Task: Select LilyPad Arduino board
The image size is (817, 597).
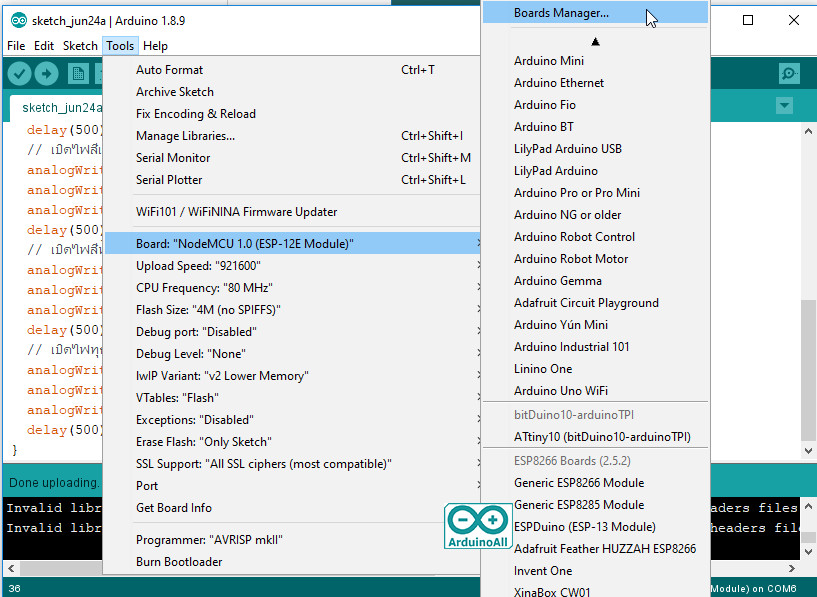Action: 595,171
